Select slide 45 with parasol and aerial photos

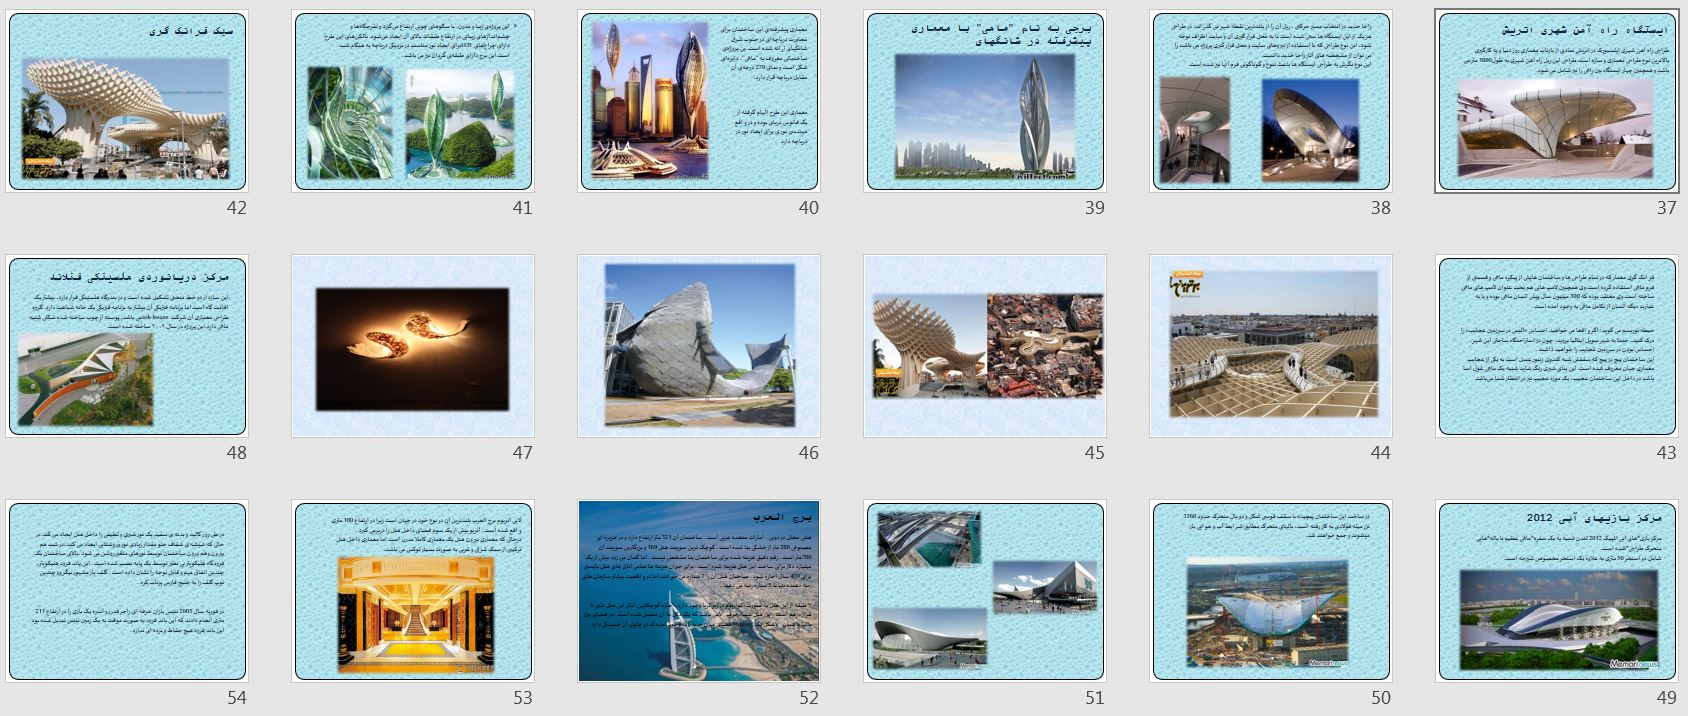(x=985, y=346)
